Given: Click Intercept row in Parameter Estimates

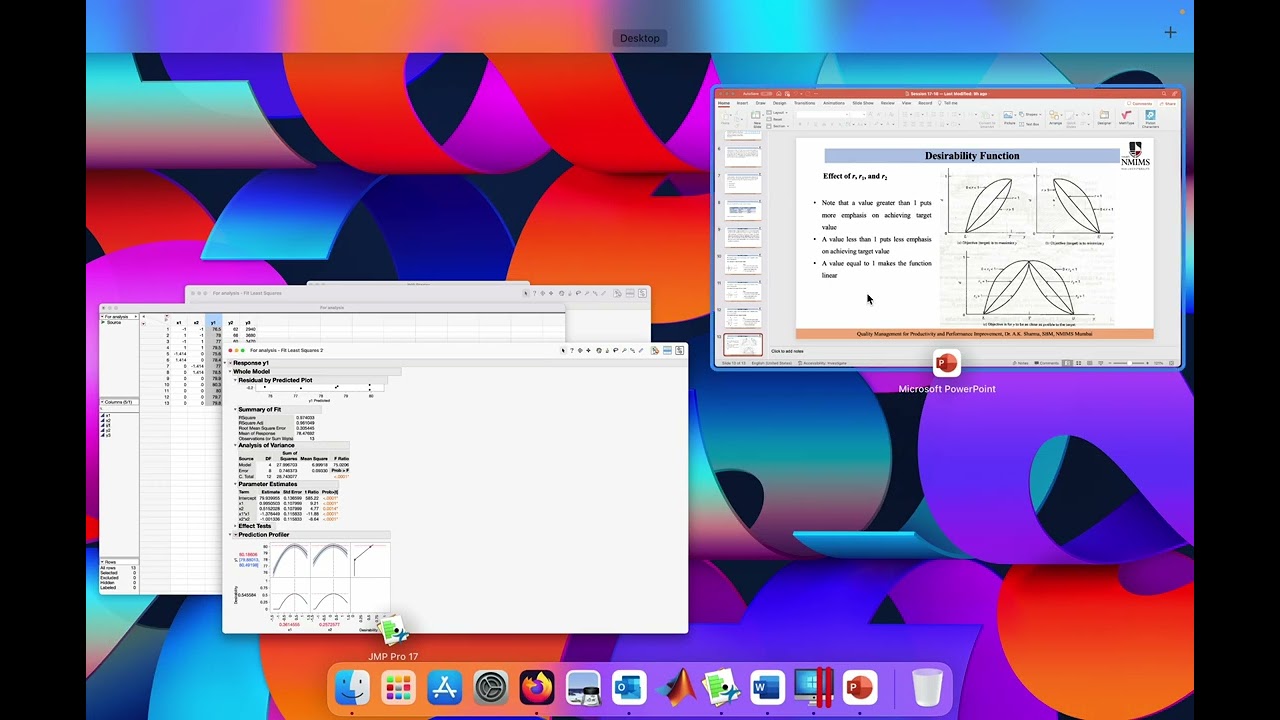Looking at the screenshot, I should pyautogui.click(x=288, y=498).
